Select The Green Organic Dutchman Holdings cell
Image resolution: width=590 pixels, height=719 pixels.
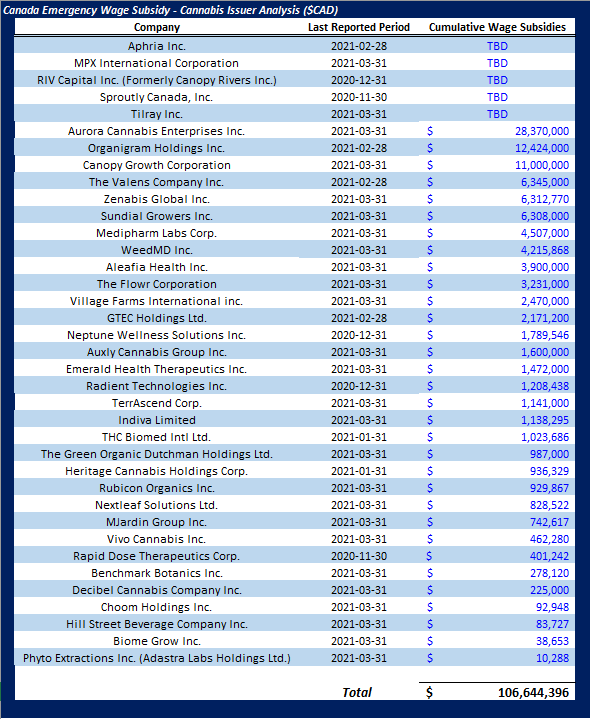pos(157,454)
